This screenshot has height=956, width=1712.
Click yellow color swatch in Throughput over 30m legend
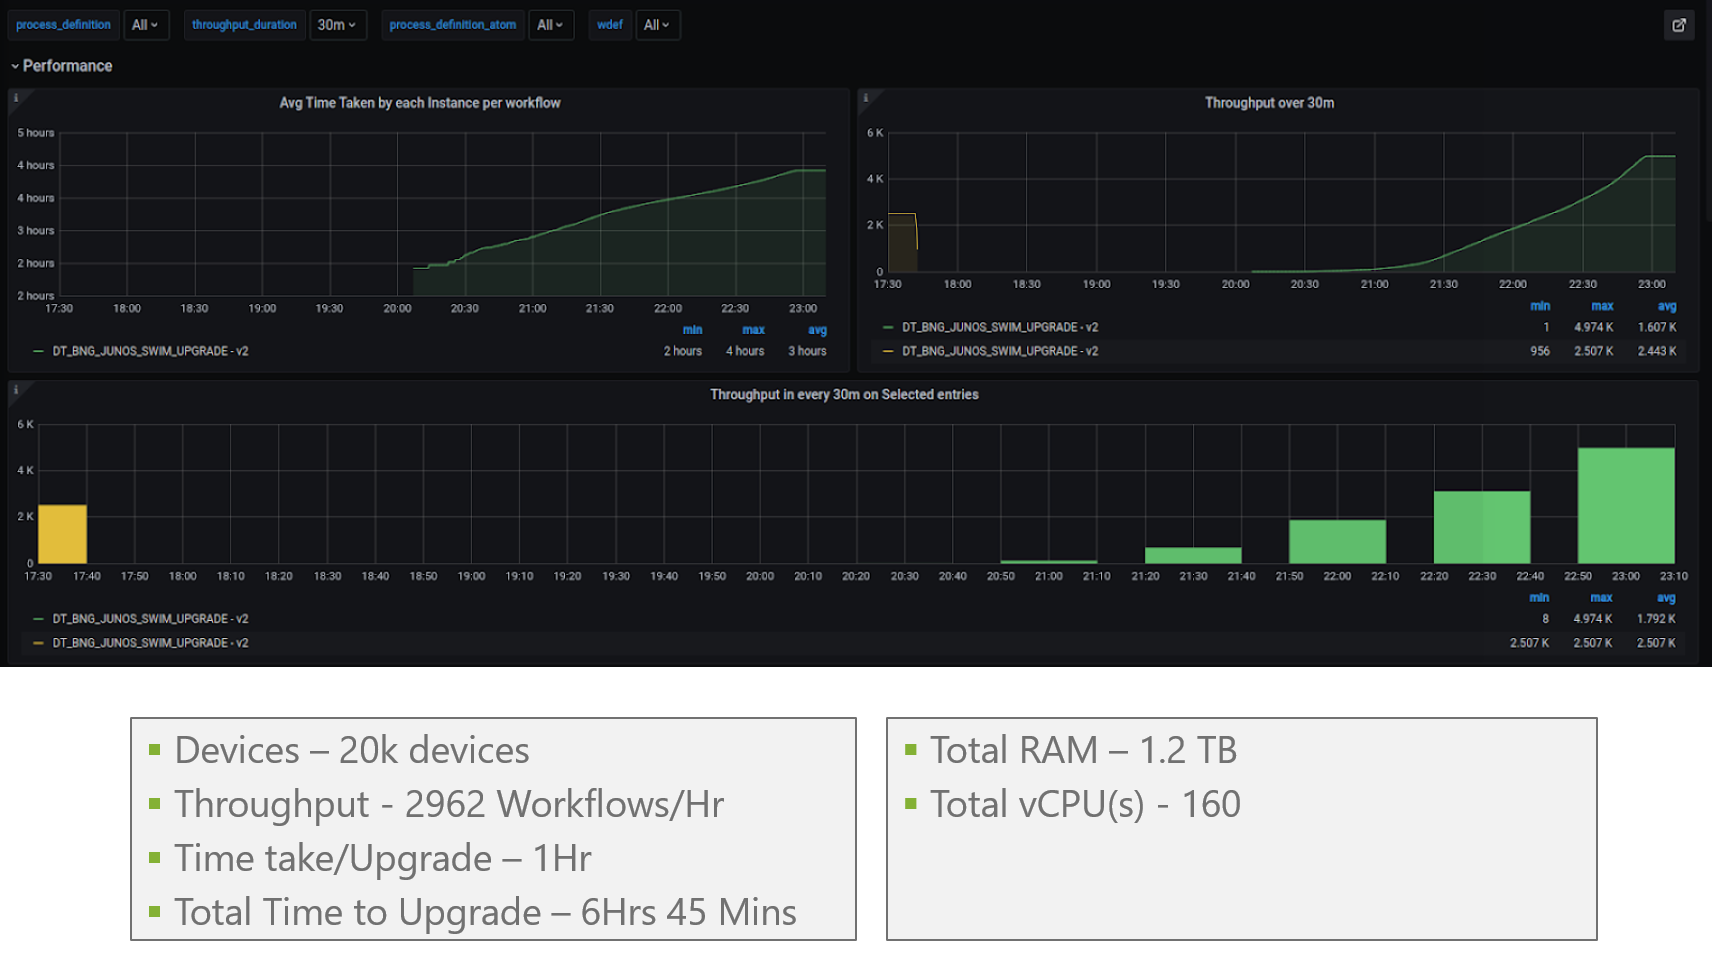(888, 351)
